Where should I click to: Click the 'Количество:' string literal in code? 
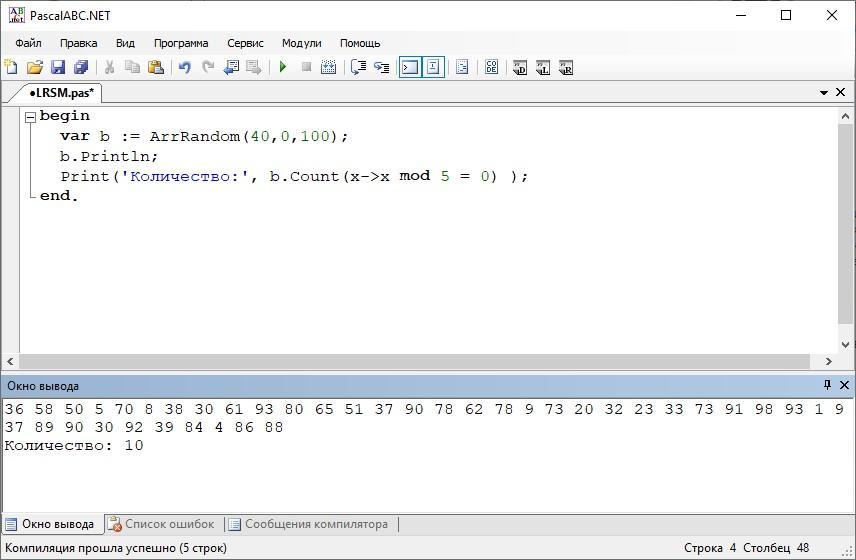(x=186, y=176)
